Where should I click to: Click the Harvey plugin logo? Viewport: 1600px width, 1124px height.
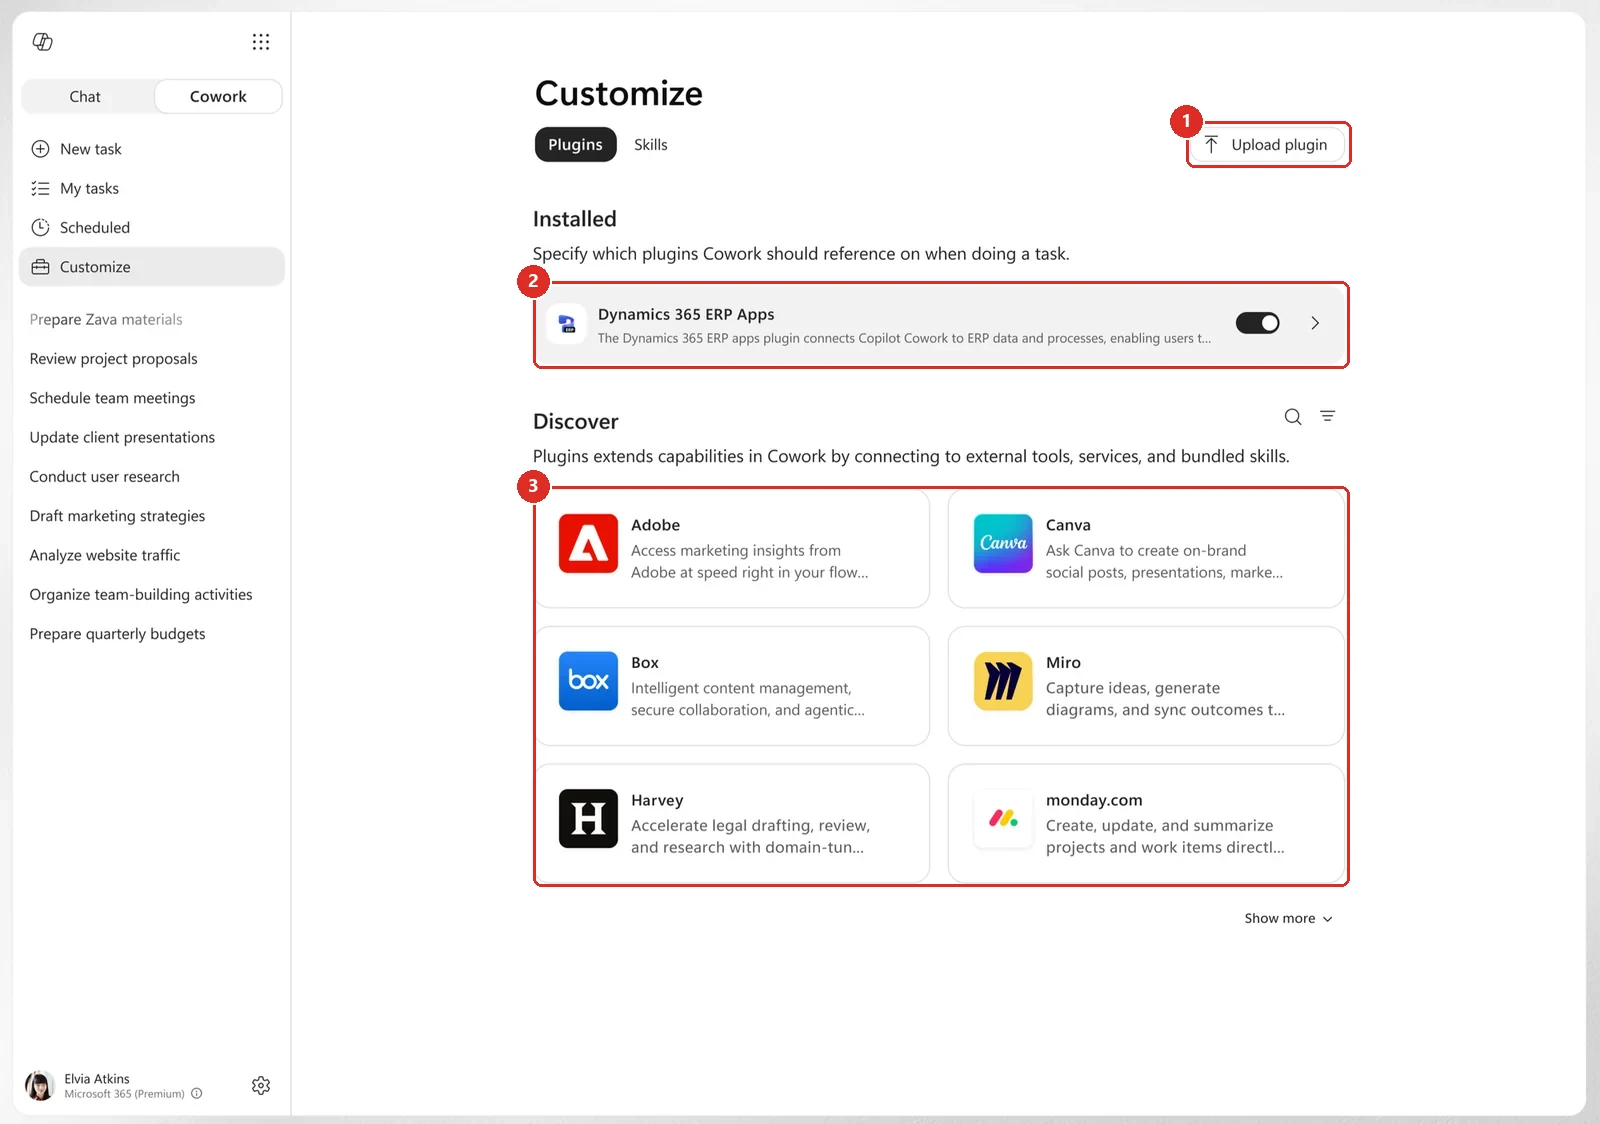pos(588,819)
